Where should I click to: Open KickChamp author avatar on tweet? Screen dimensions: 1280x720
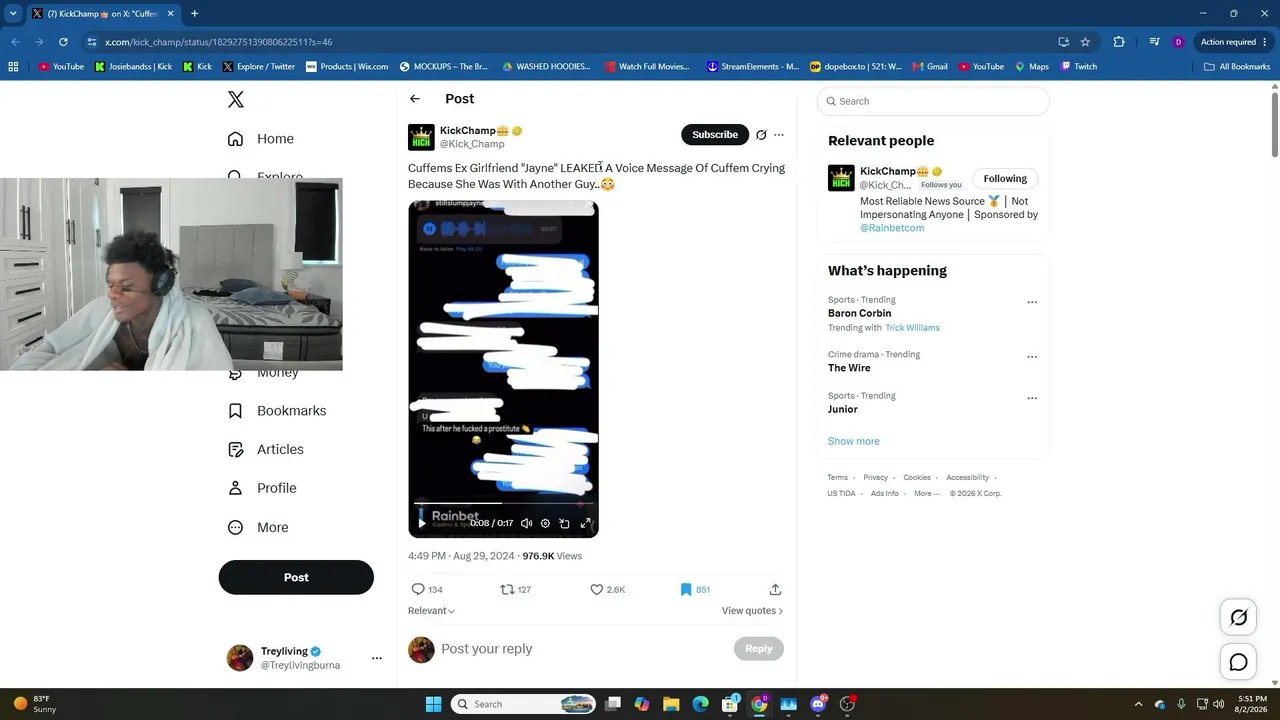421,137
